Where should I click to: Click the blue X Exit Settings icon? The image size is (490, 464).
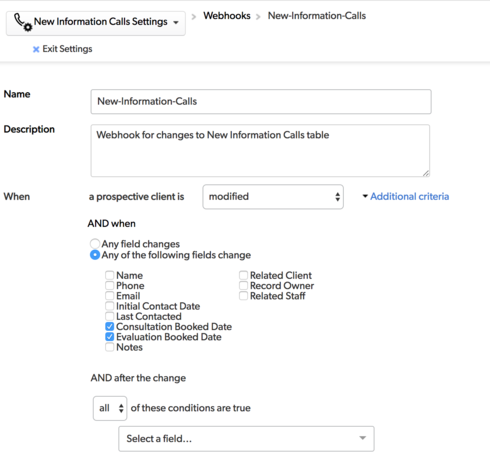click(36, 49)
